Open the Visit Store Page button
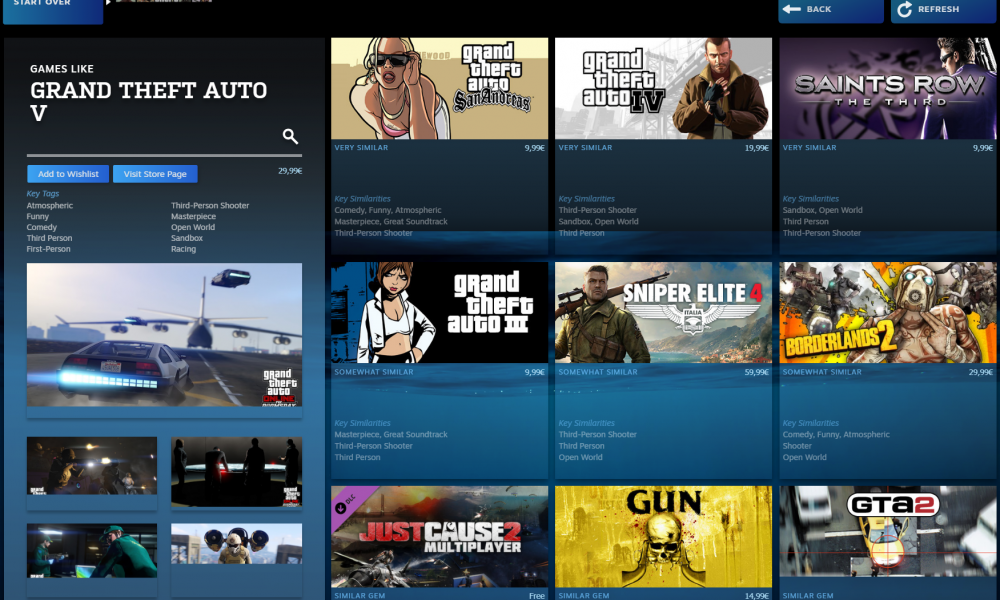The image size is (1000, 600). pos(155,174)
